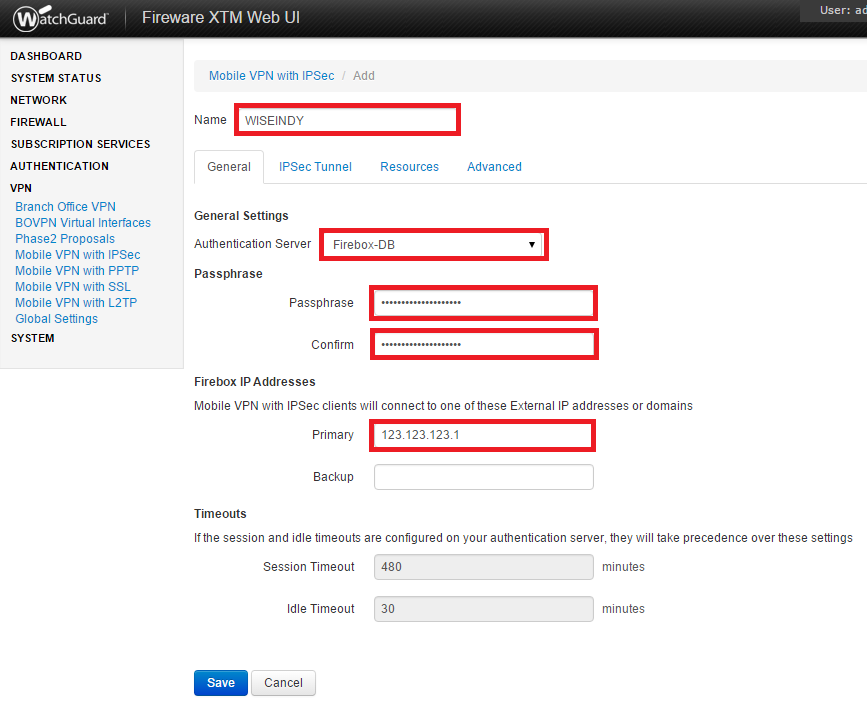Click the Confirm passphrase field

[x=484, y=344]
